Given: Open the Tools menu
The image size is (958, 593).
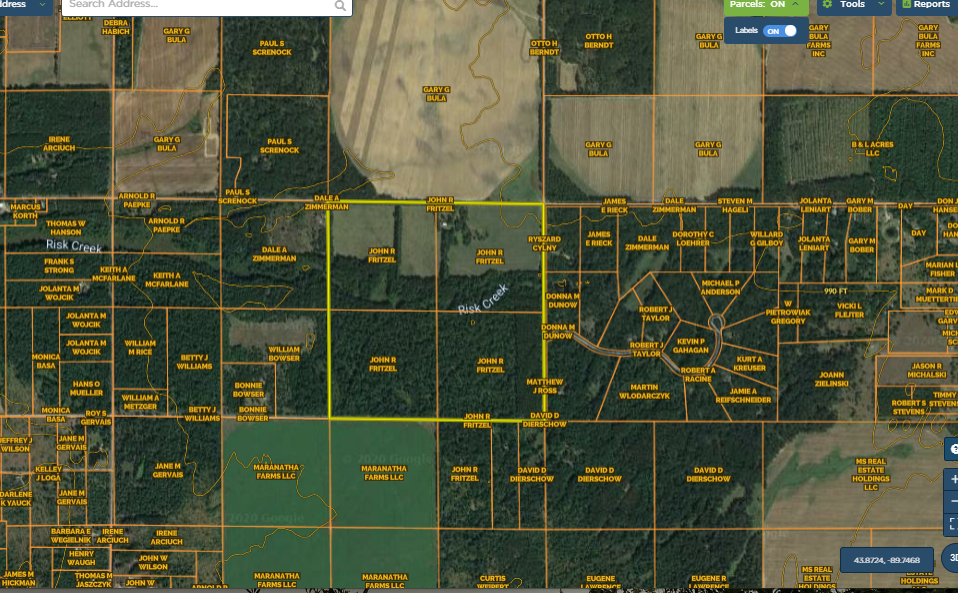Looking at the screenshot, I should (852, 5).
